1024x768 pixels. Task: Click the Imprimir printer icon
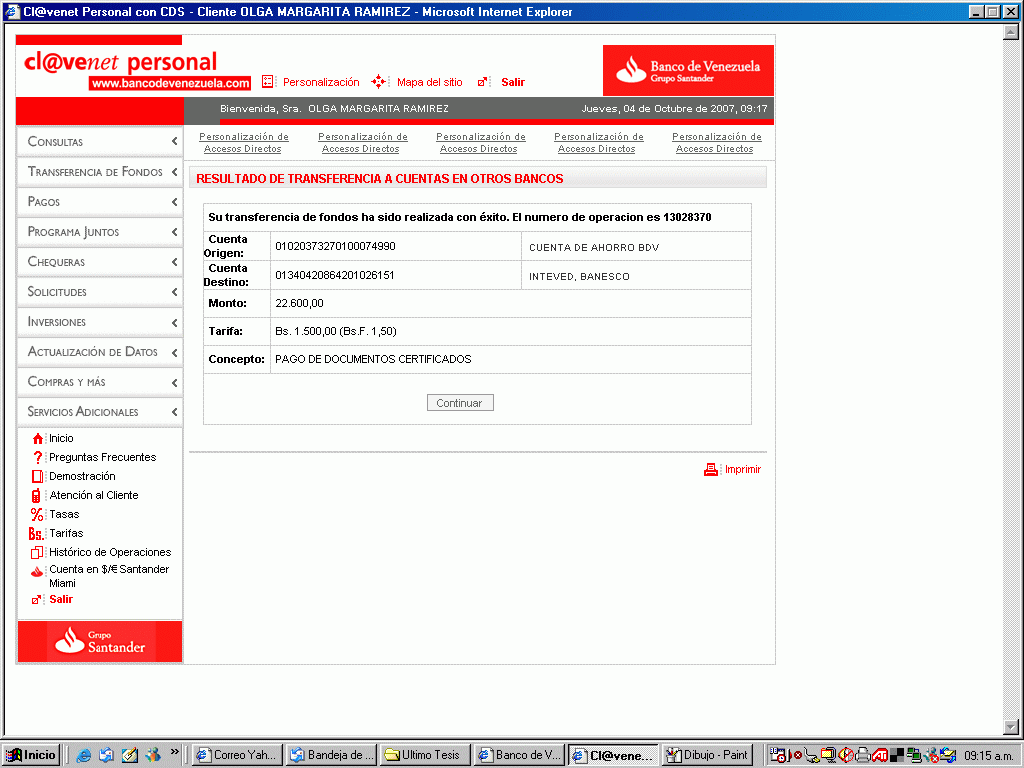tap(711, 469)
